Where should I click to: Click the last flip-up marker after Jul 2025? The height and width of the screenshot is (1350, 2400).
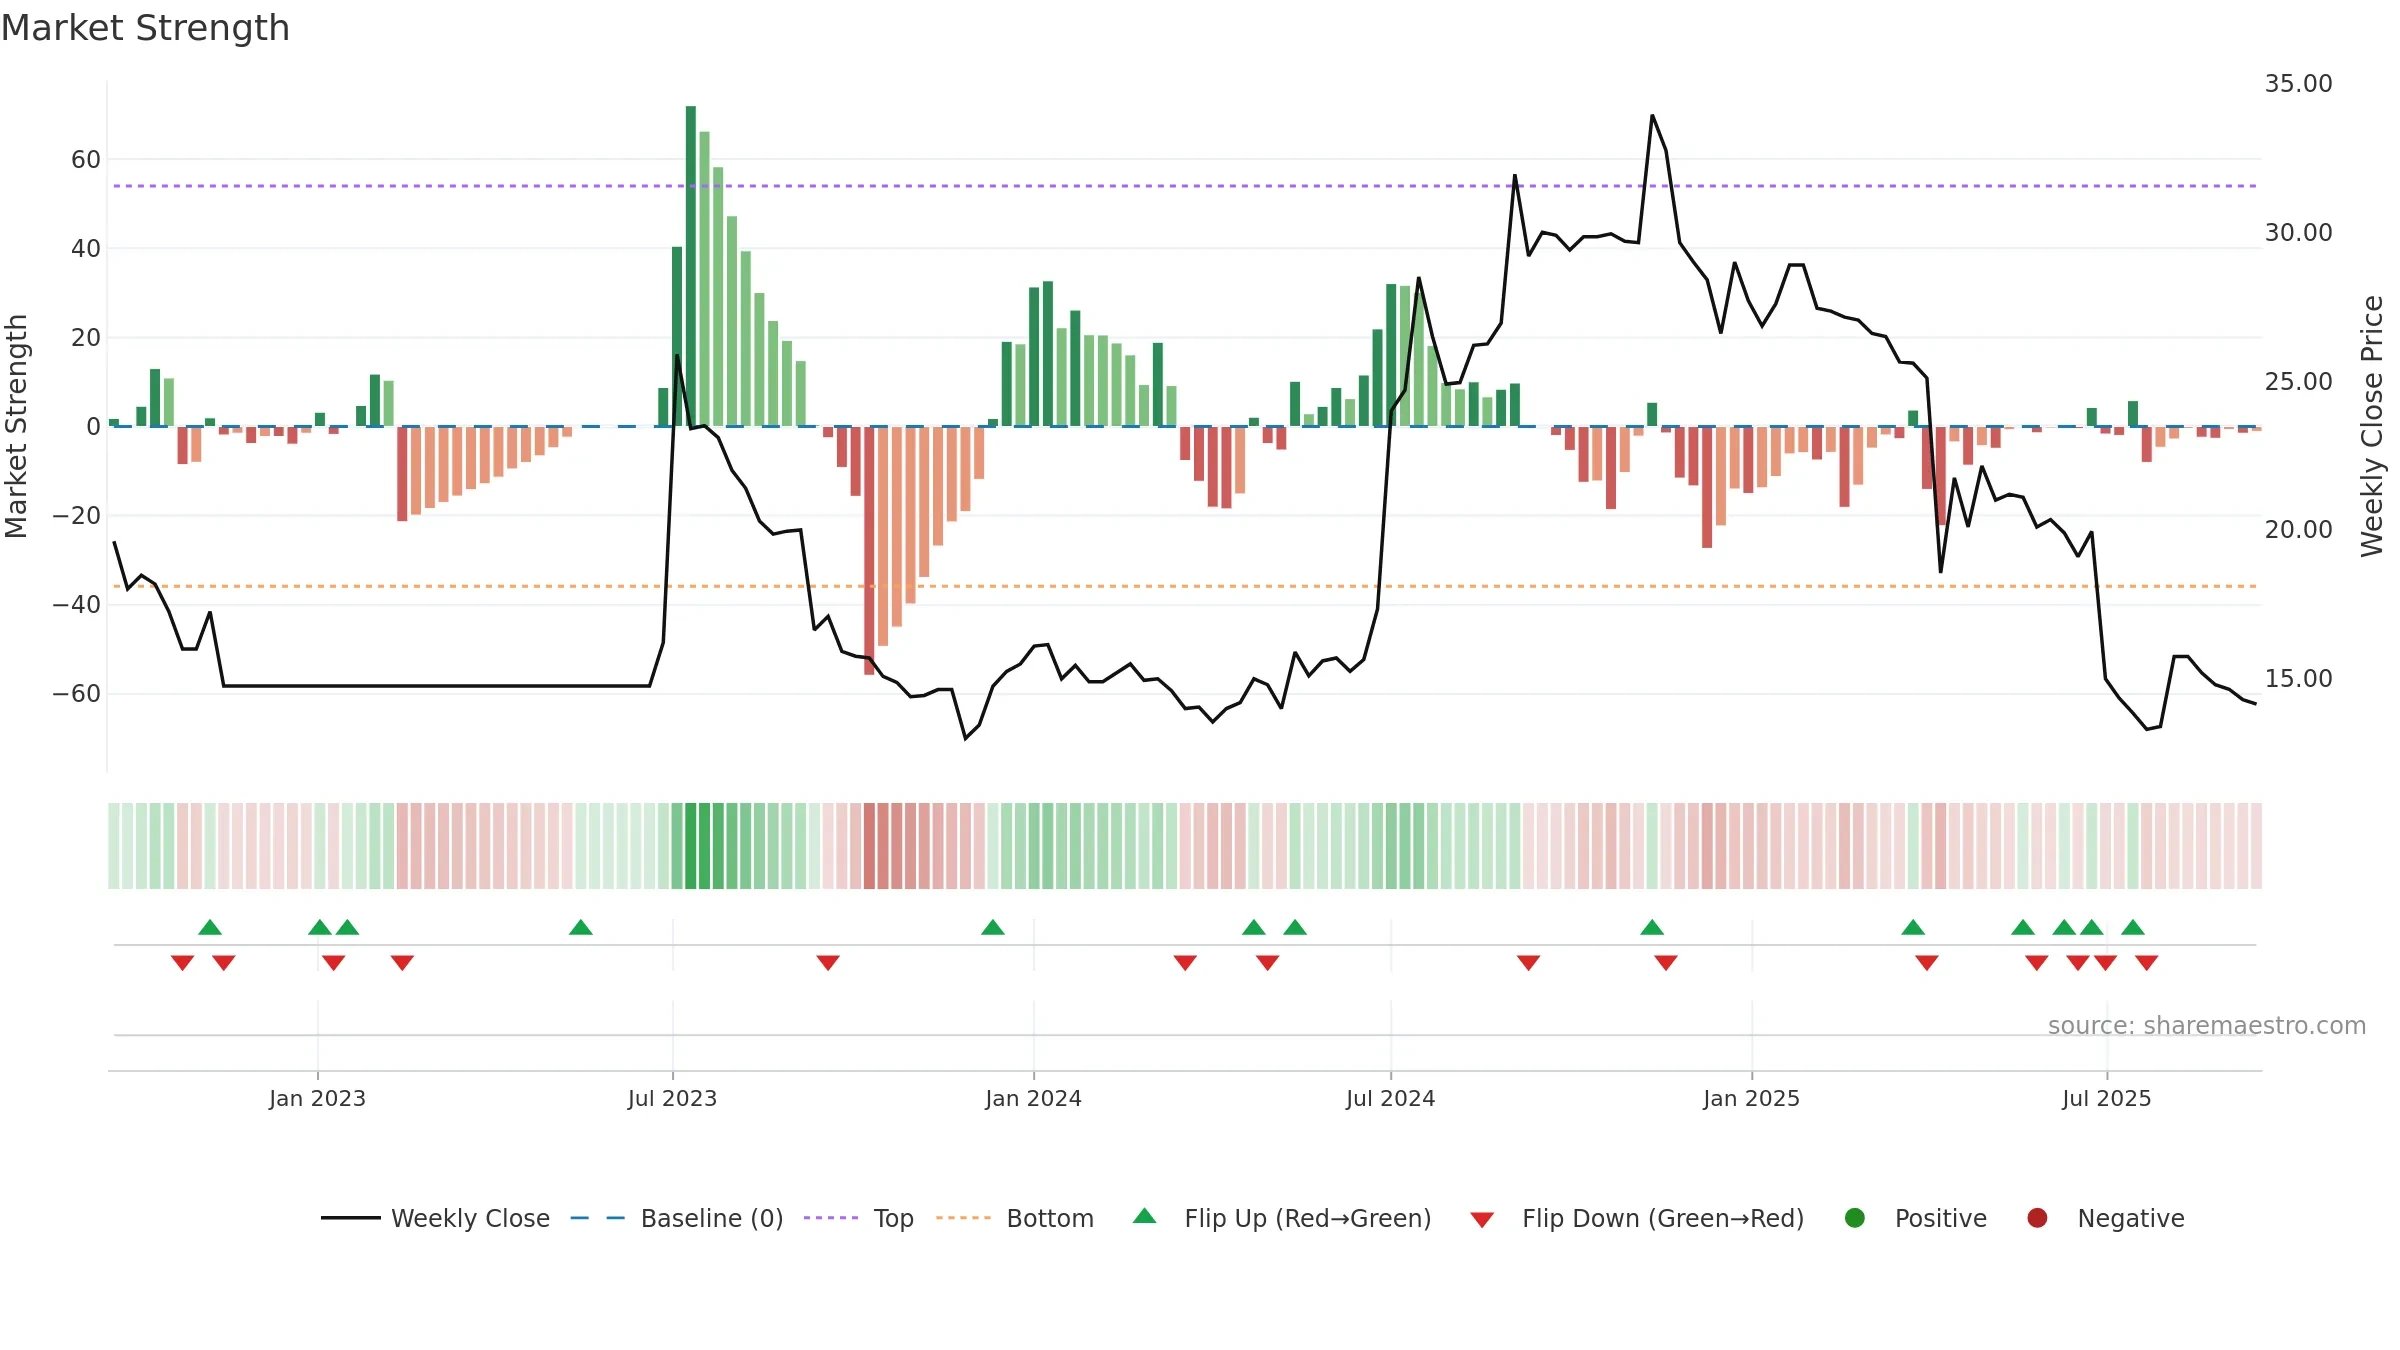pyautogui.click(x=2133, y=928)
